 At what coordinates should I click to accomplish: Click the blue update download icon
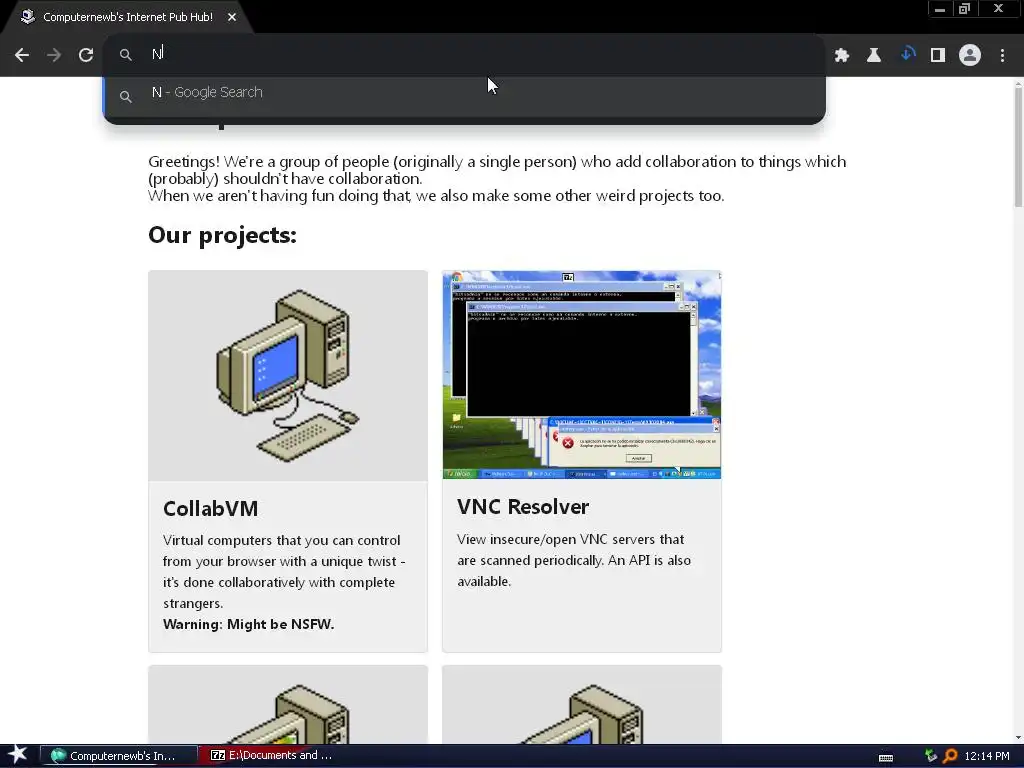point(906,55)
